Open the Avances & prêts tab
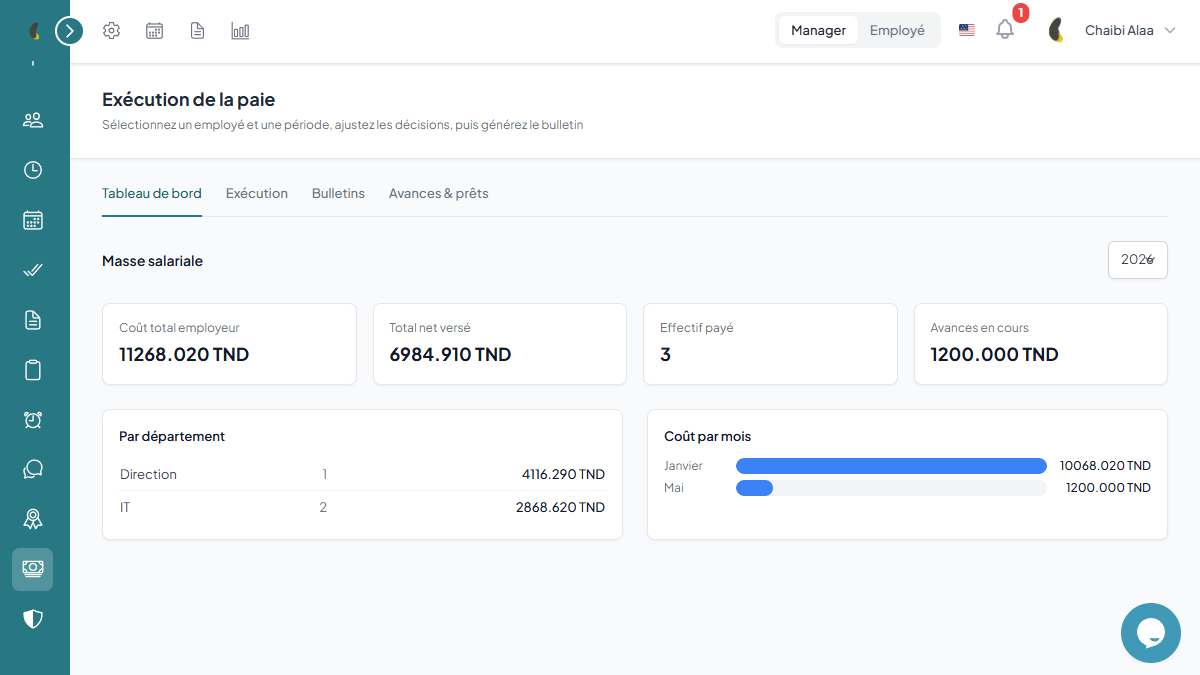Image resolution: width=1200 pixels, height=675 pixels. 439,193
